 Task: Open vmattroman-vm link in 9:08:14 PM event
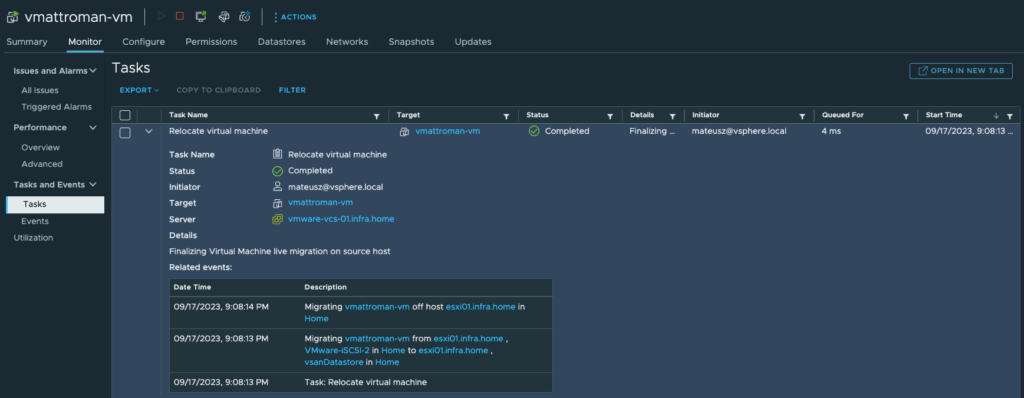pyautogui.click(x=377, y=306)
